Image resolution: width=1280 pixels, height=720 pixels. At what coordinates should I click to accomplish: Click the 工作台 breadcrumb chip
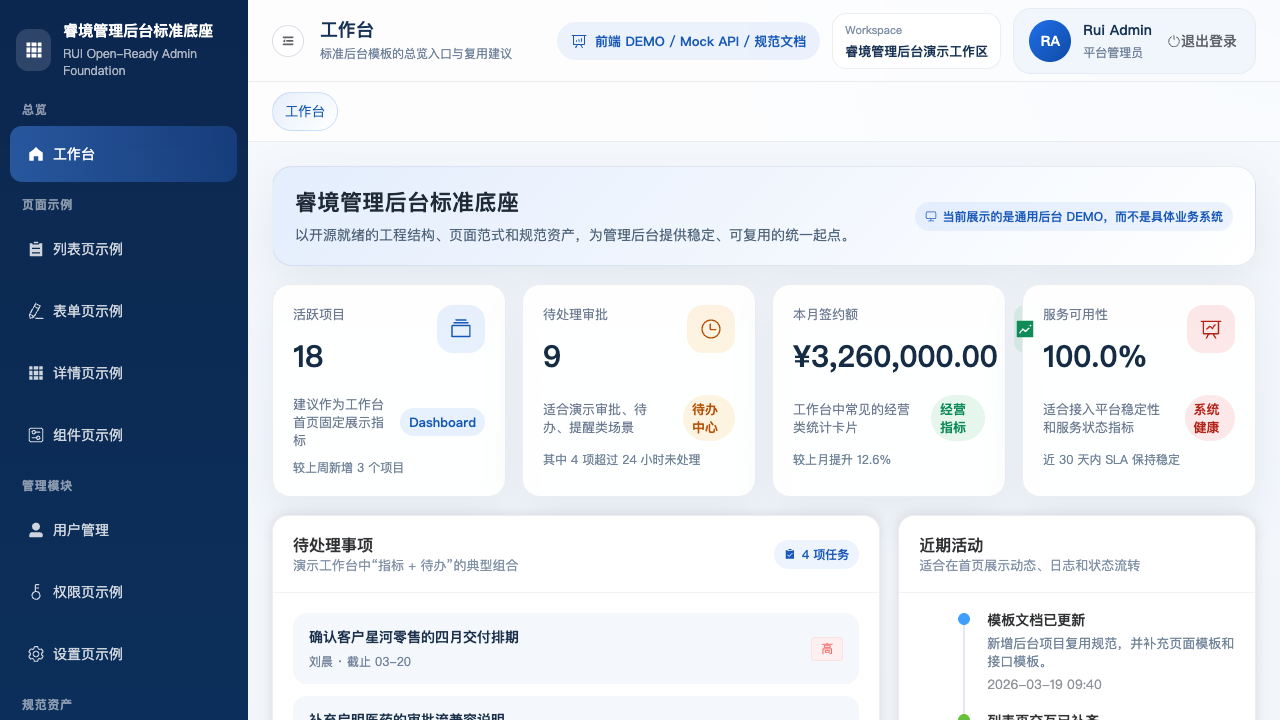305,111
